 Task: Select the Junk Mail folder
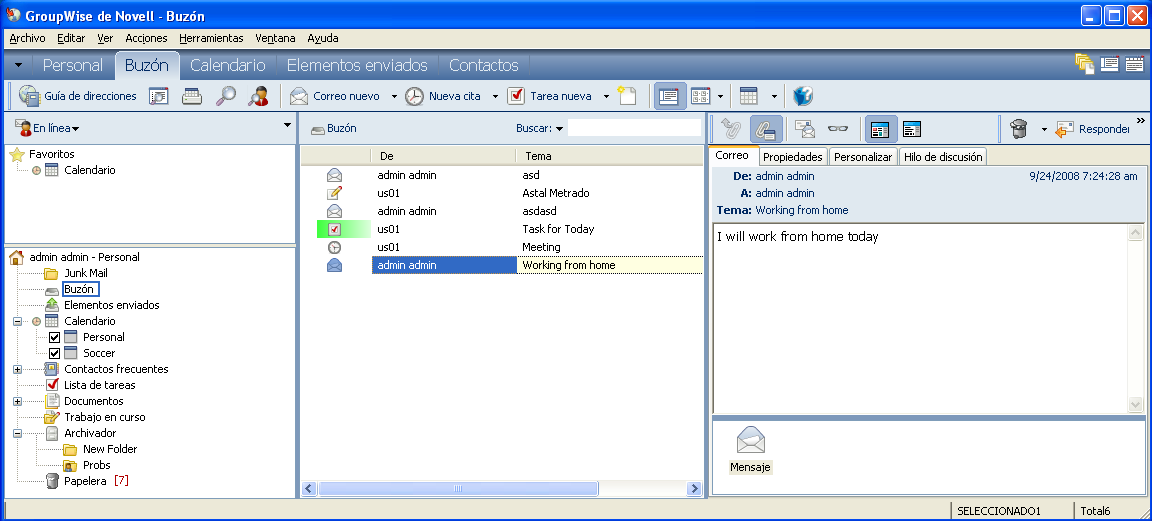click(x=86, y=273)
